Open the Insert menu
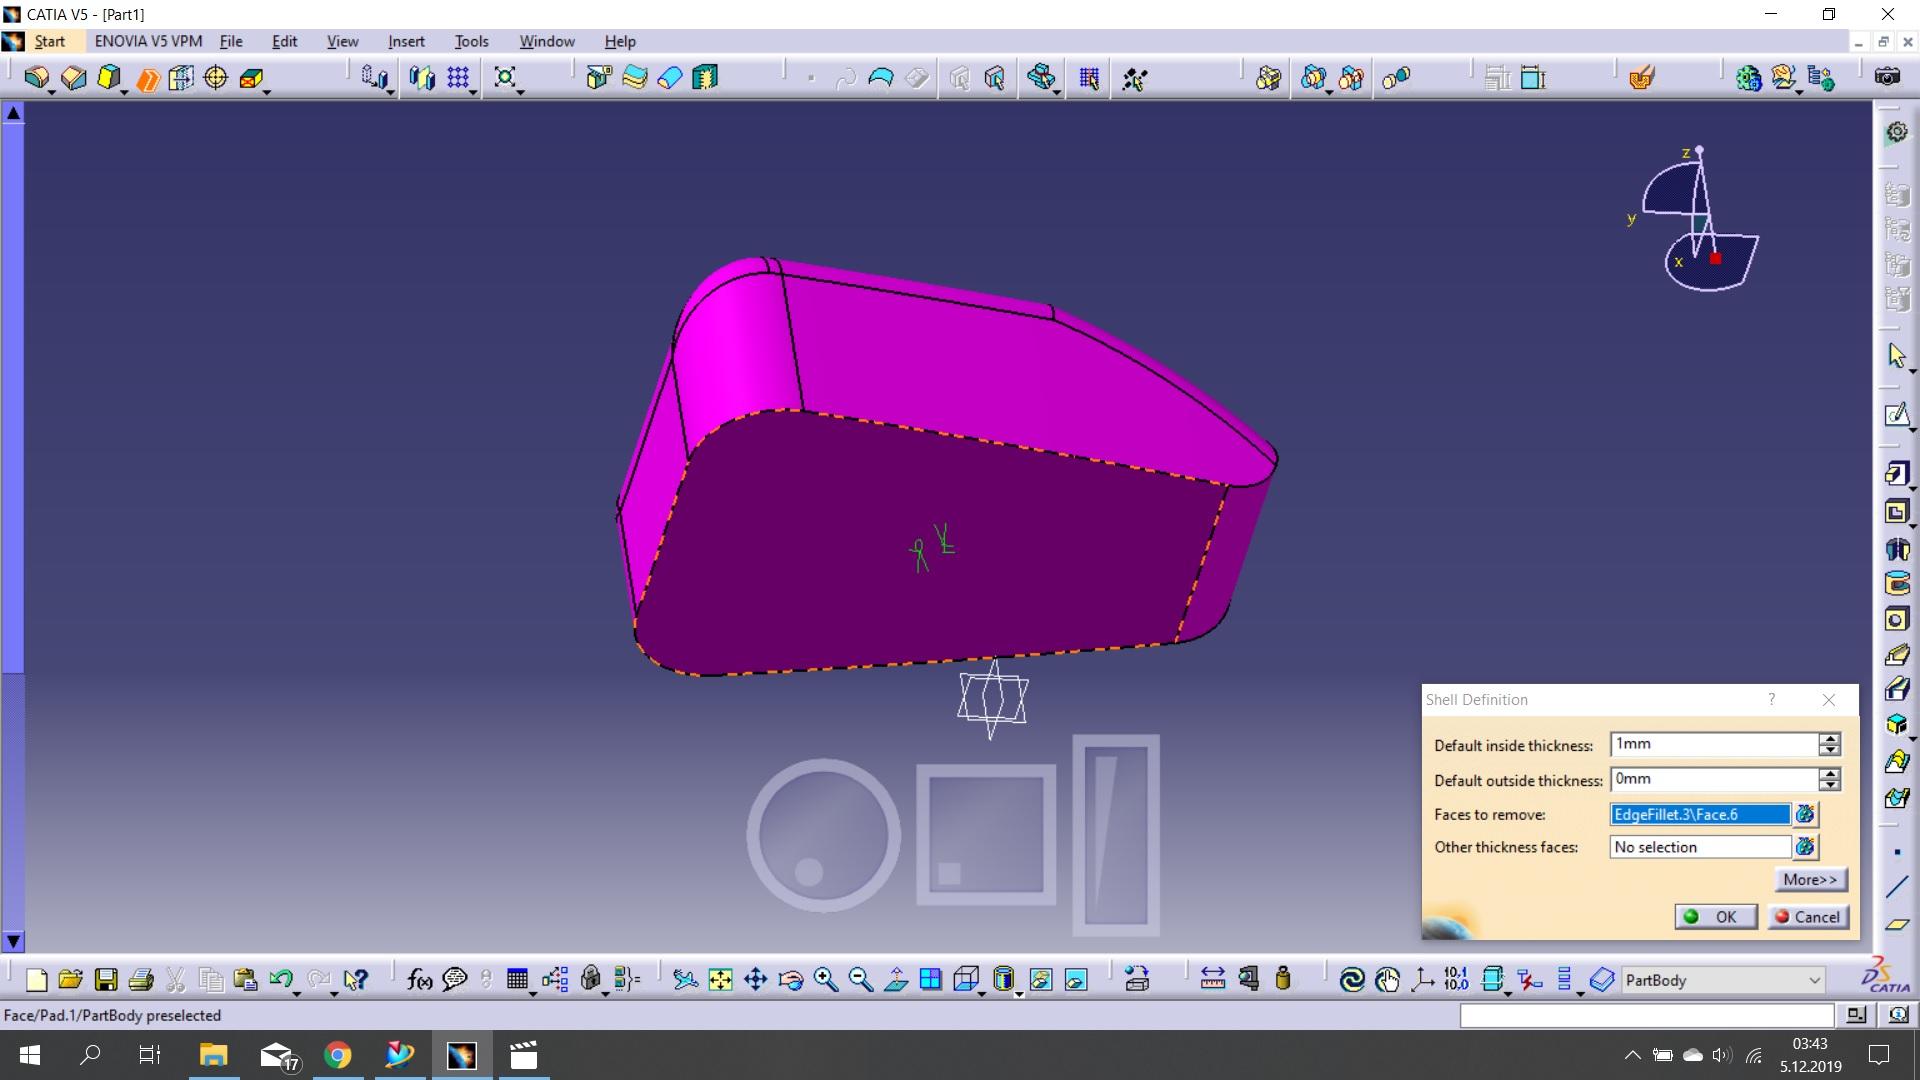This screenshot has height=1080, width=1920. (x=406, y=41)
